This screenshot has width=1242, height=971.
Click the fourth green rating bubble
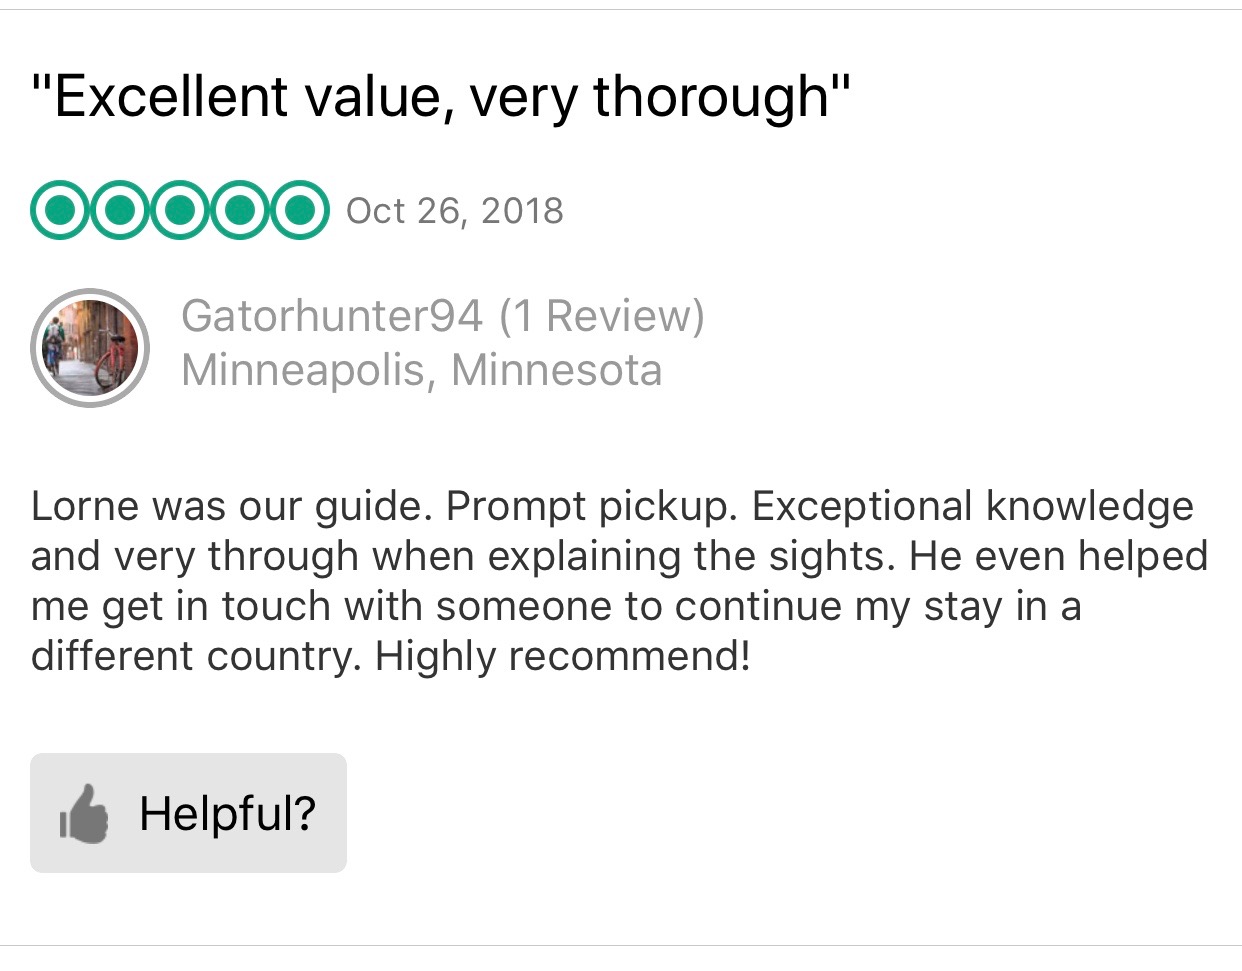pos(239,211)
